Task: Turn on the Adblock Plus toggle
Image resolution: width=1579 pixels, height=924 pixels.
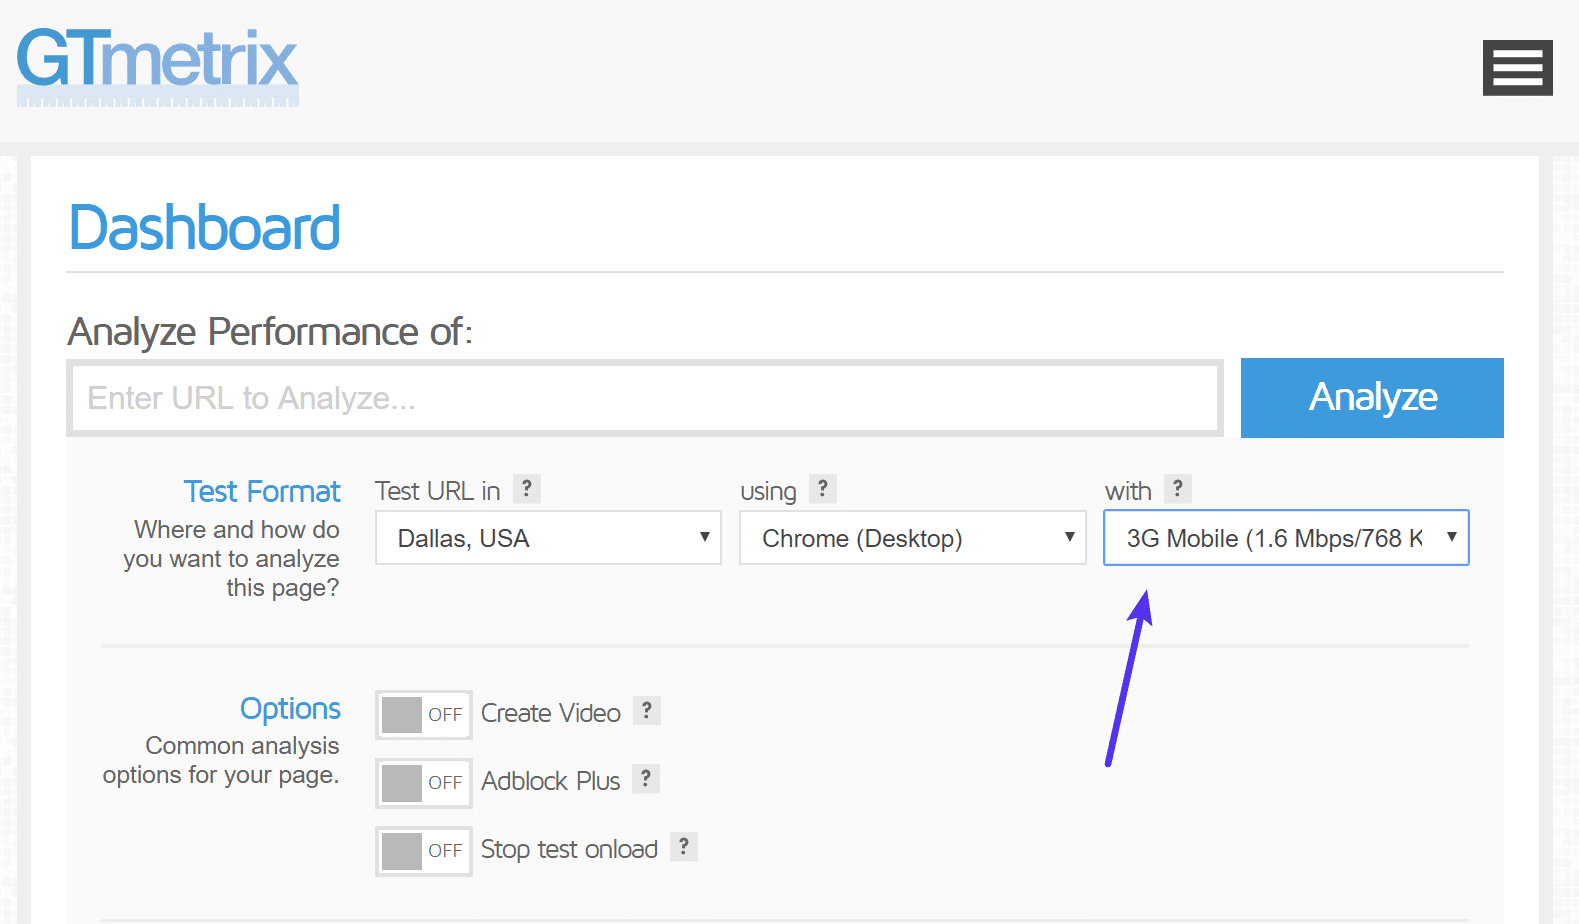Action: click(x=424, y=783)
